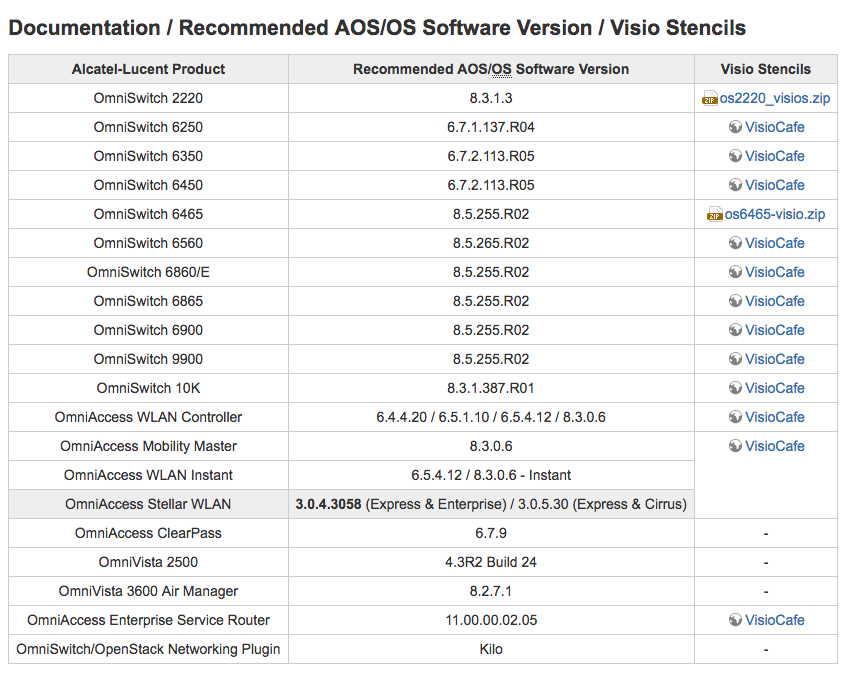Select OmniAccess WLAN Instant product cell
Screen dimensions: 849x680
click(x=148, y=475)
